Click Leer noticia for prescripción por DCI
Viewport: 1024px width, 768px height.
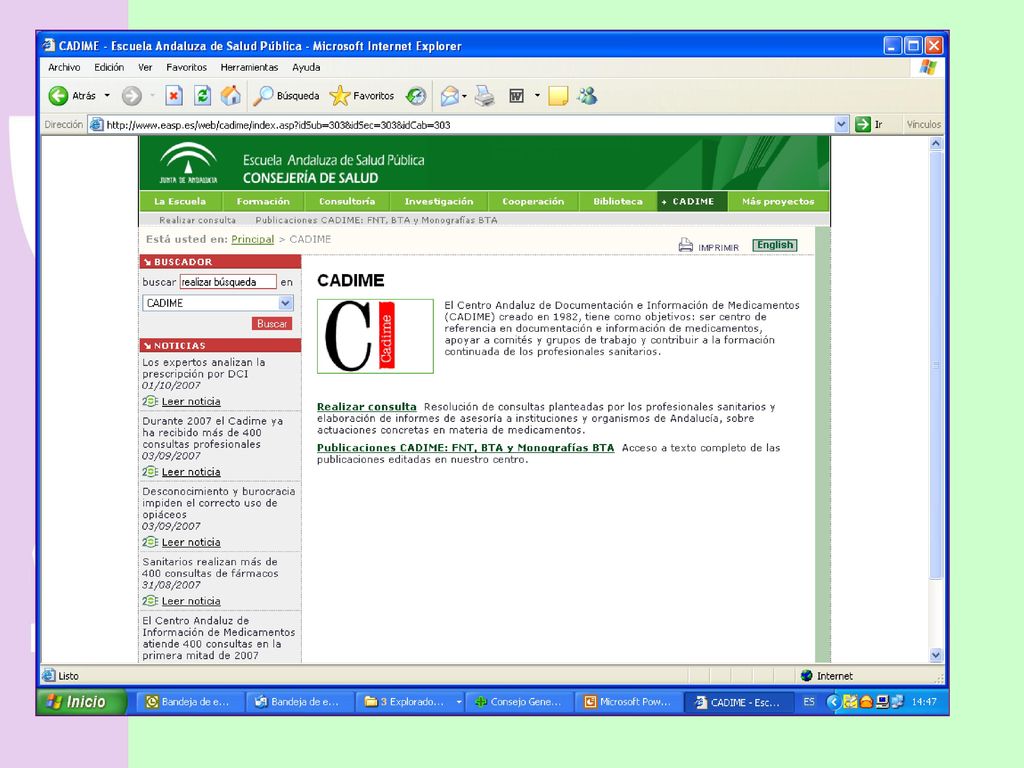[191, 402]
